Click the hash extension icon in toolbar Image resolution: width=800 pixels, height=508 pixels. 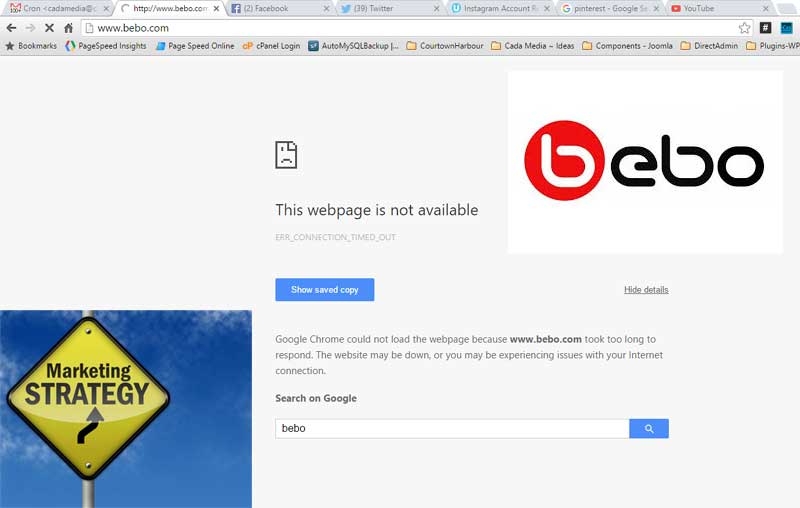pyautogui.click(x=766, y=28)
